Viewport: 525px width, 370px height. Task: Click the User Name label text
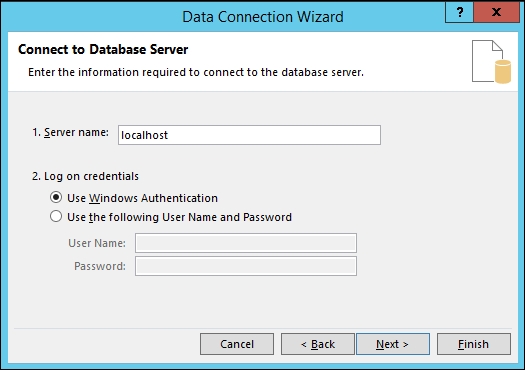click(97, 243)
